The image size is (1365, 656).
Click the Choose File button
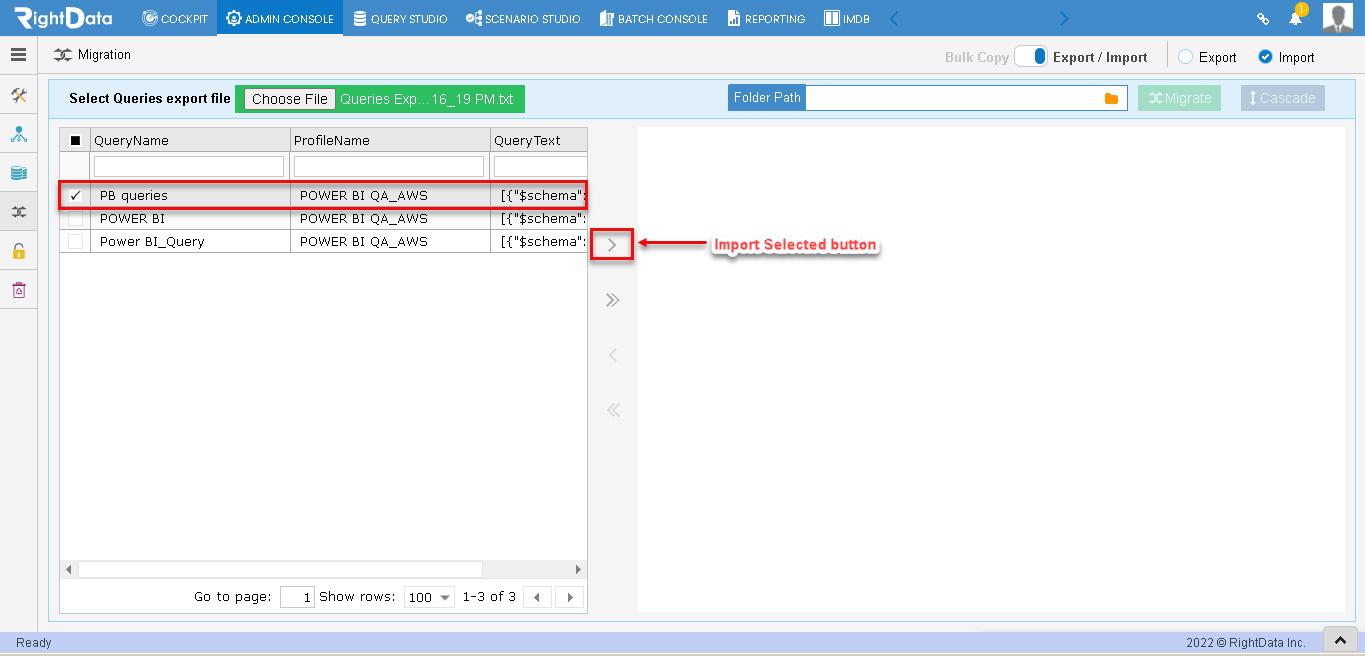click(290, 99)
